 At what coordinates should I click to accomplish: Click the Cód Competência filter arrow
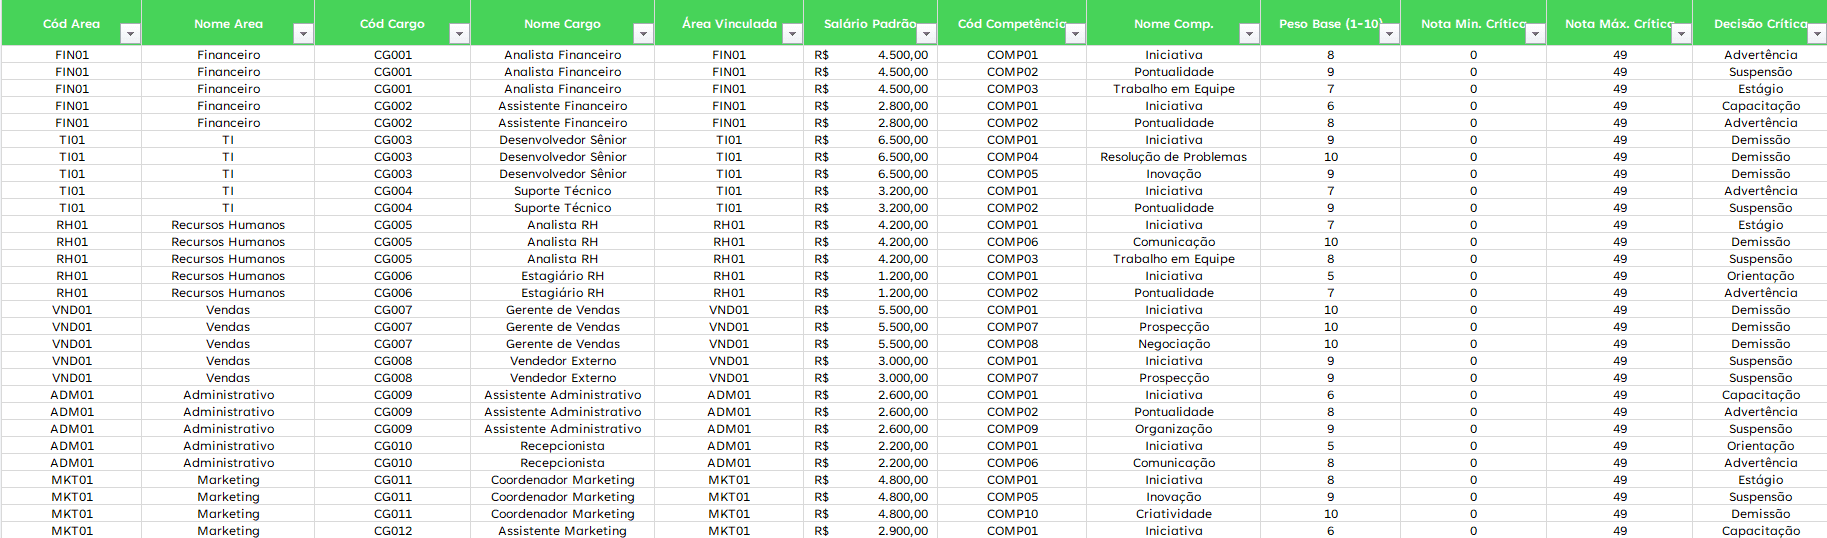coord(1074,34)
